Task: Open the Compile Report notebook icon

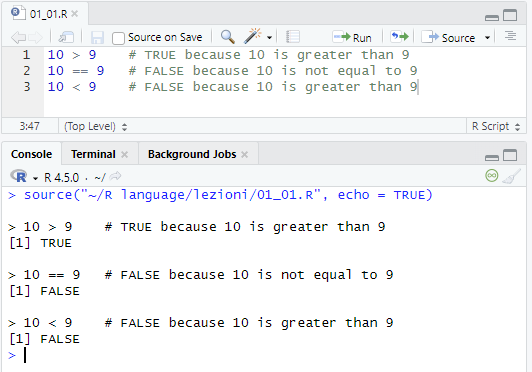Action: click(x=292, y=37)
